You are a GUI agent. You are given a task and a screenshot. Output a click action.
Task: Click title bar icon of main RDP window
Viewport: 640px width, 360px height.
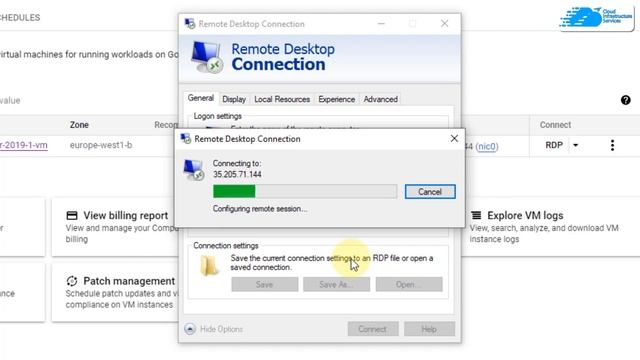[190, 24]
